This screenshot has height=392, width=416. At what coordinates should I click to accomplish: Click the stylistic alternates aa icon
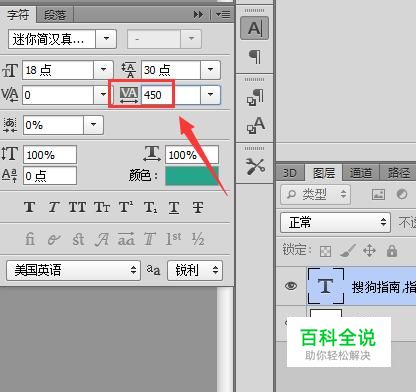click(126, 239)
